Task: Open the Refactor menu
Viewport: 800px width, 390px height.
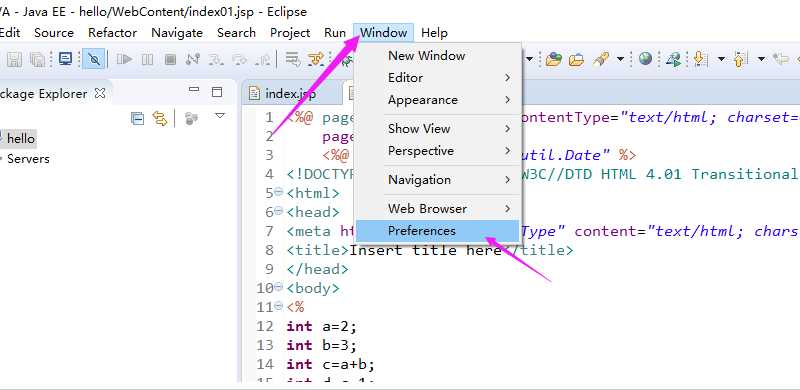Action: pos(112,33)
